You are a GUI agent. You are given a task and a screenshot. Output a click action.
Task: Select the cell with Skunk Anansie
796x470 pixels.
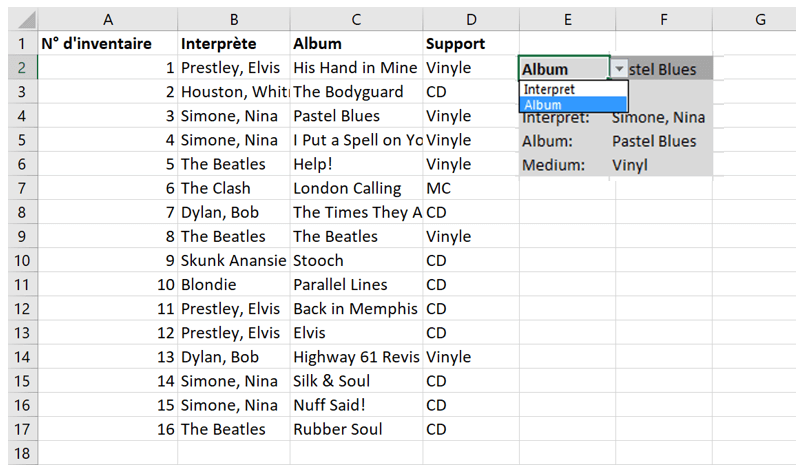[x=234, y=260]
